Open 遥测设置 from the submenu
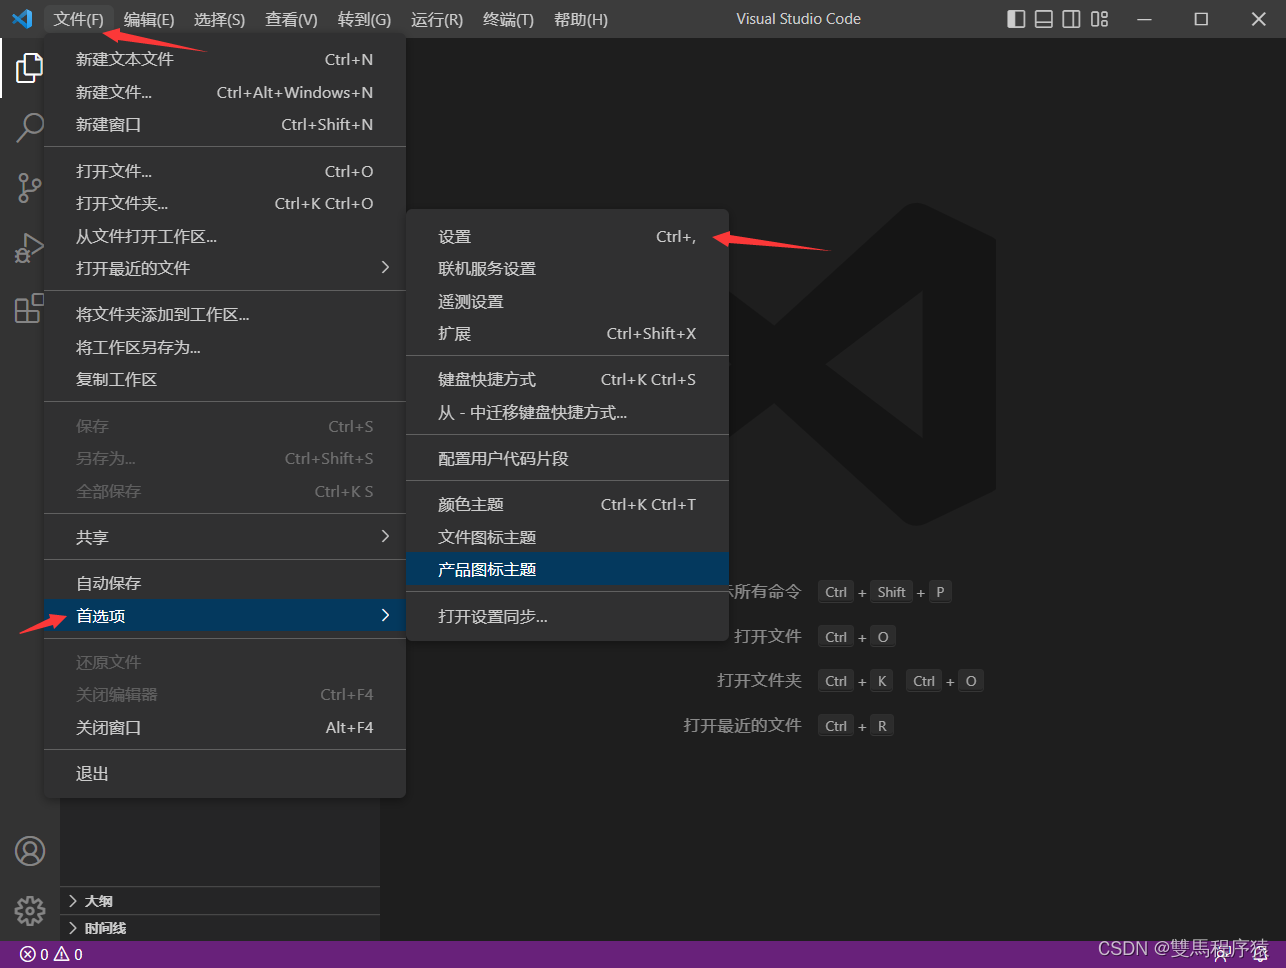 coord(567,301)
